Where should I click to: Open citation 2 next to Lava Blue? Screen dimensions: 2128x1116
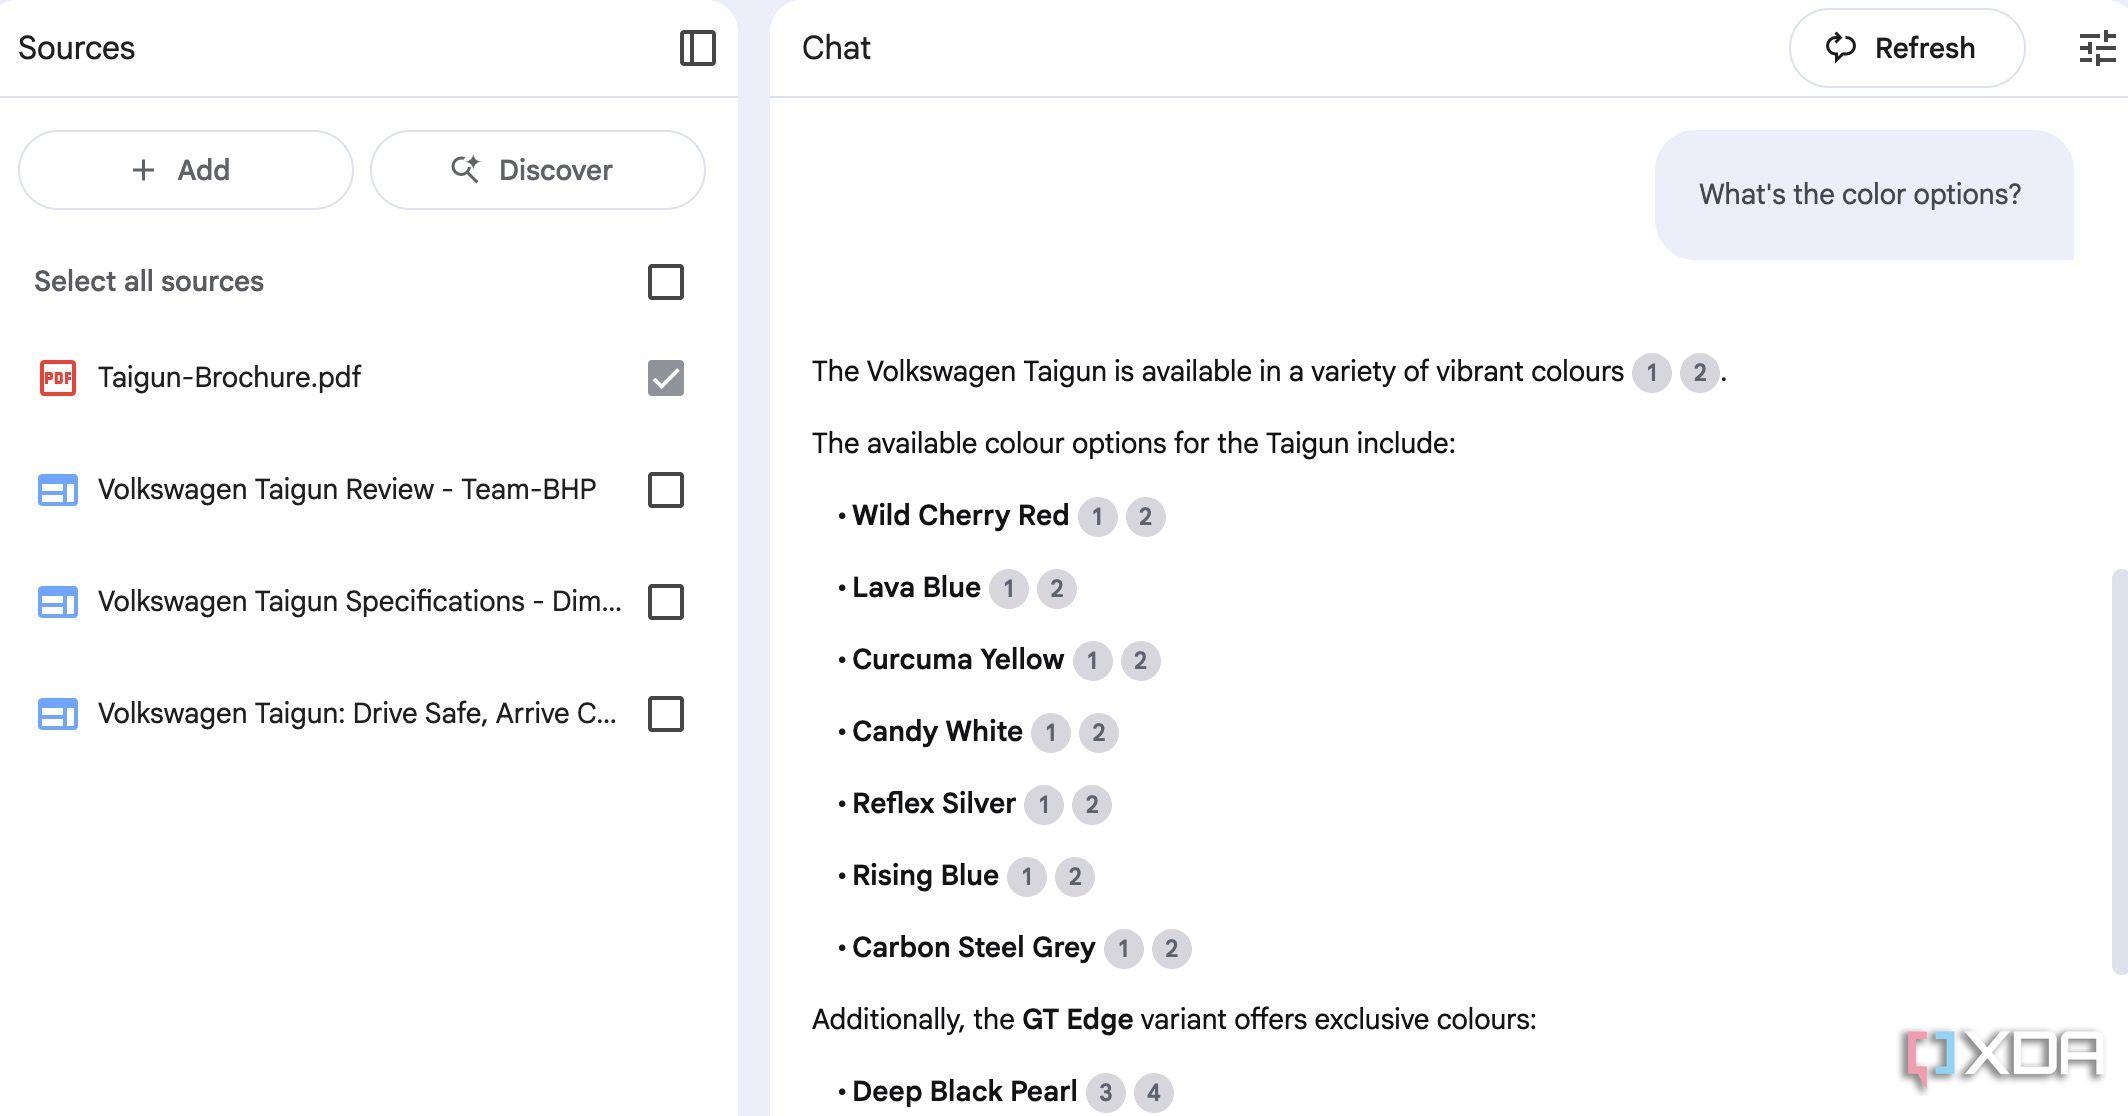pyautogui.click(x=1057, y=589)
